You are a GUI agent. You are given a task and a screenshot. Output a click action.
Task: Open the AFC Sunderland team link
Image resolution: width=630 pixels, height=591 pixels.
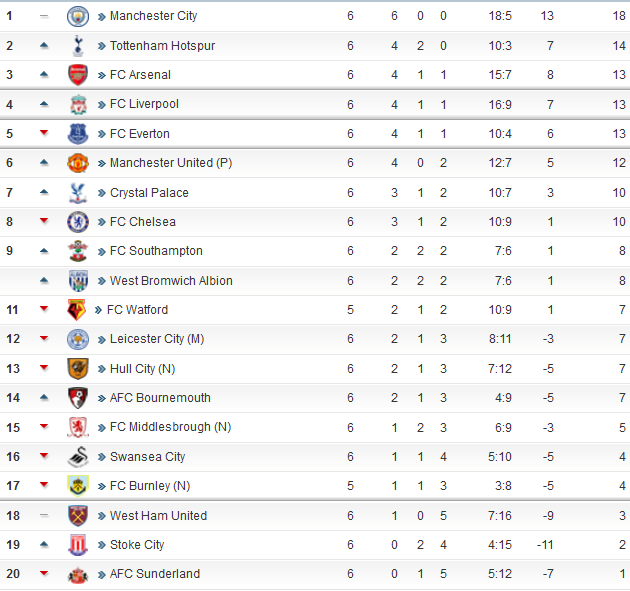[155, 574]
